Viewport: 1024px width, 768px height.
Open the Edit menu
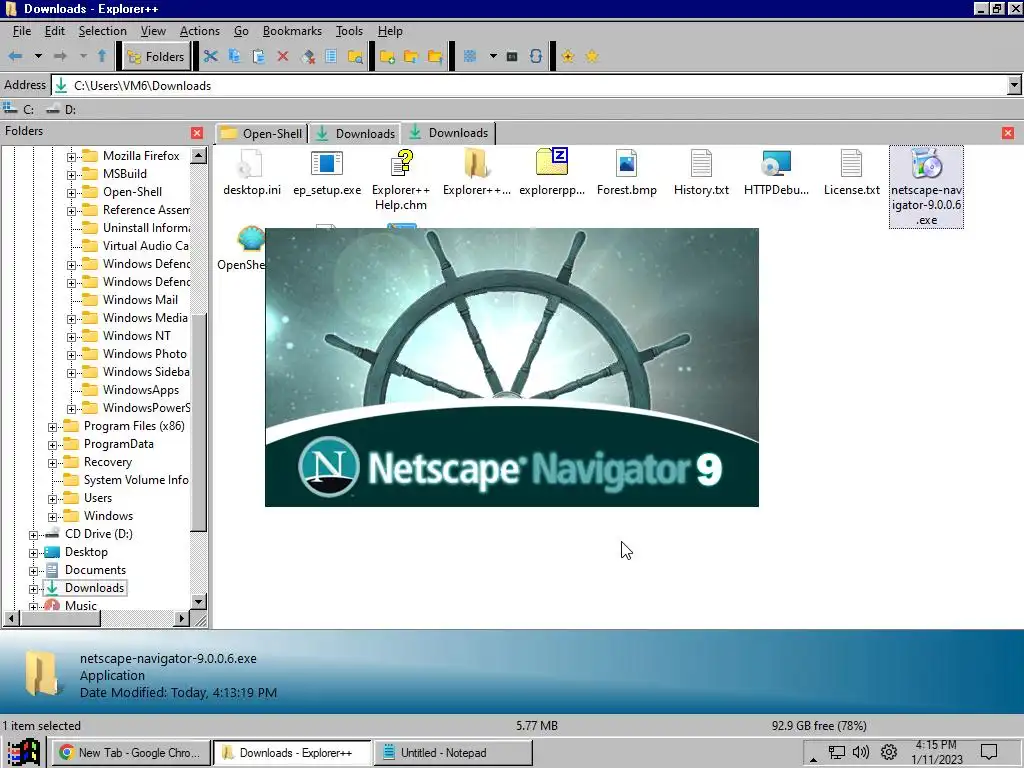coord(55,31)
